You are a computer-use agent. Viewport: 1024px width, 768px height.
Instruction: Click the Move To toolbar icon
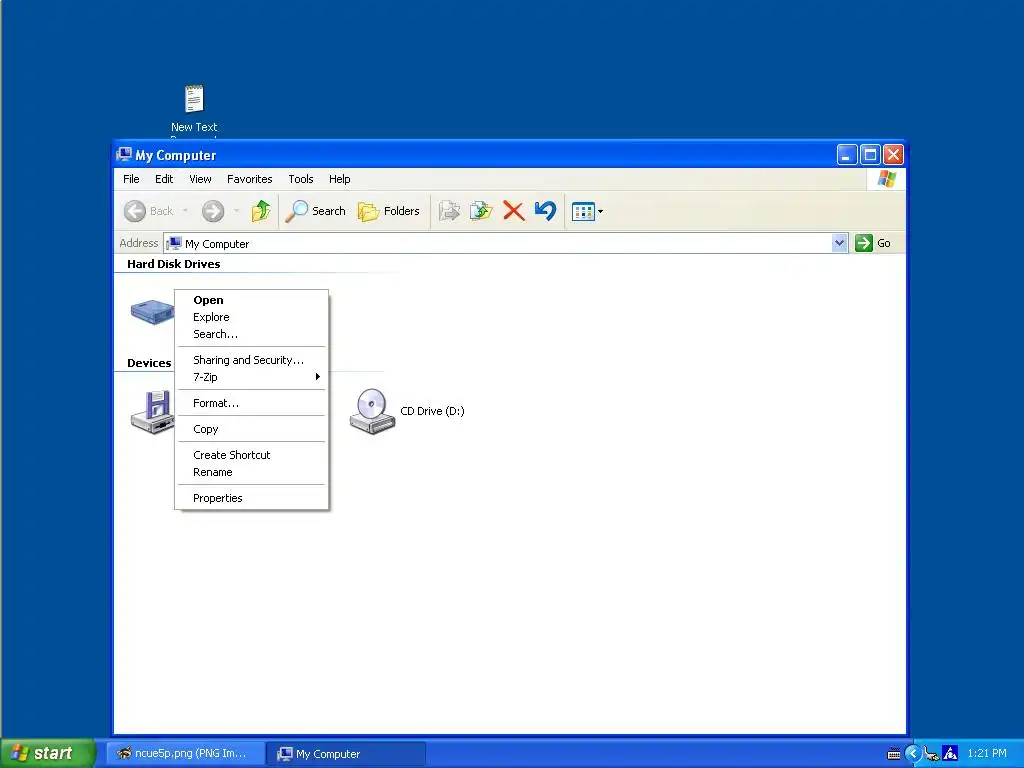tap(449, 211)
